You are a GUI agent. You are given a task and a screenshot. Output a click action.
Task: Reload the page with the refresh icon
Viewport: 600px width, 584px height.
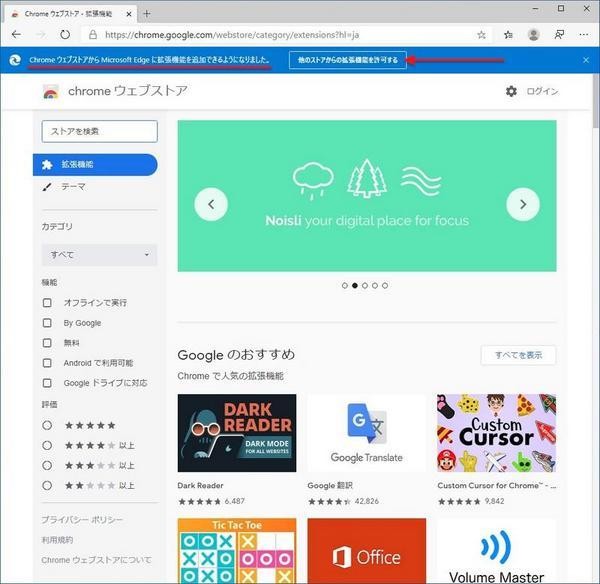pyautogui.click(x=65, y=35)
